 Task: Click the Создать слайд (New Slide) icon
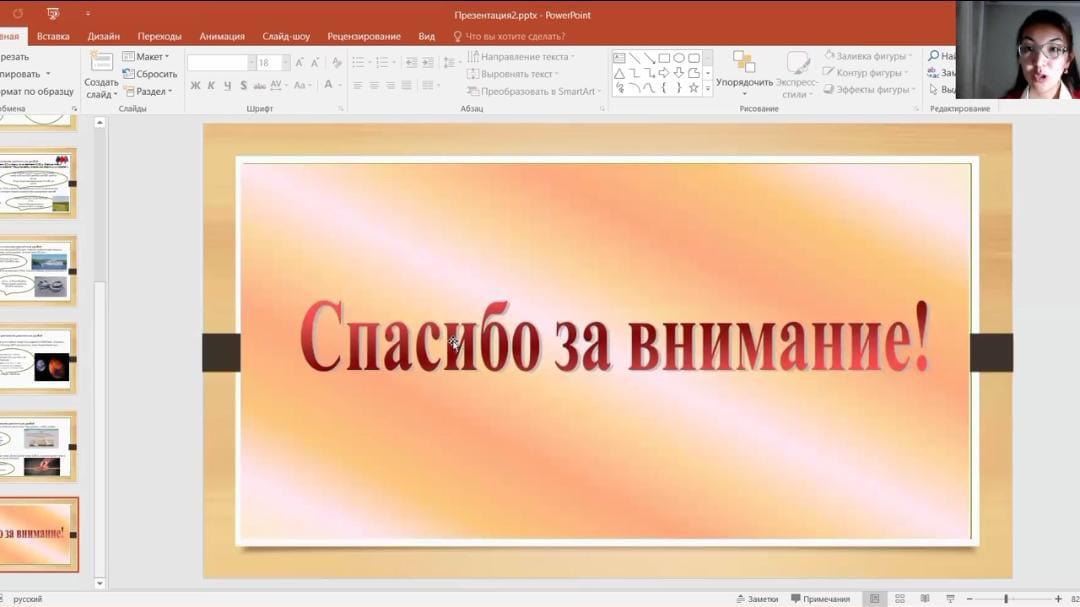[101, 62]
